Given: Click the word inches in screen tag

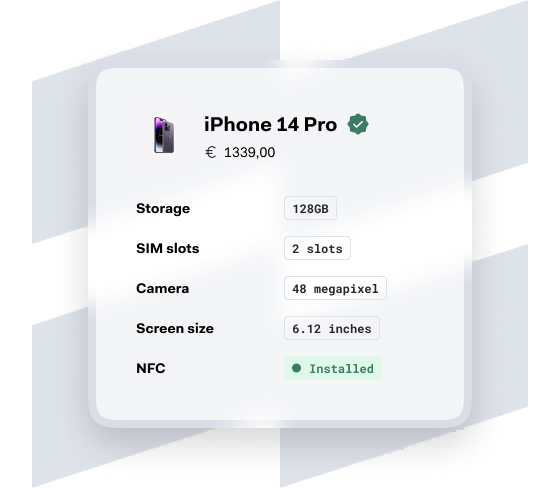Looking at the screenshot, I should (x=350, y=329).
